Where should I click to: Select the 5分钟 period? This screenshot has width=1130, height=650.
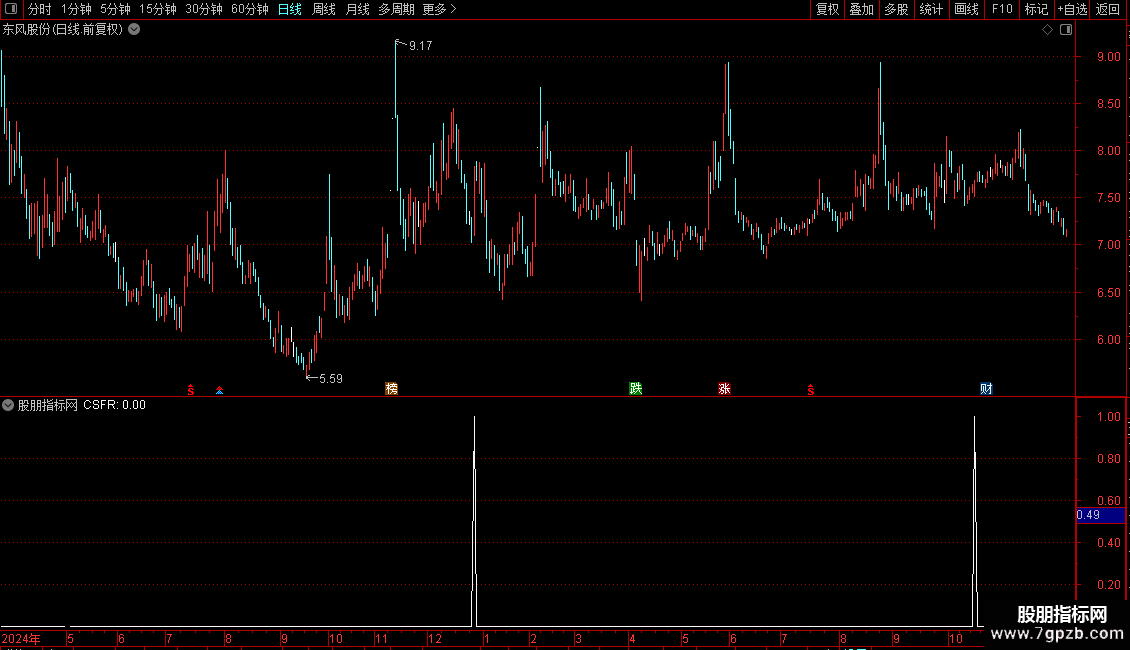[115, 9]
